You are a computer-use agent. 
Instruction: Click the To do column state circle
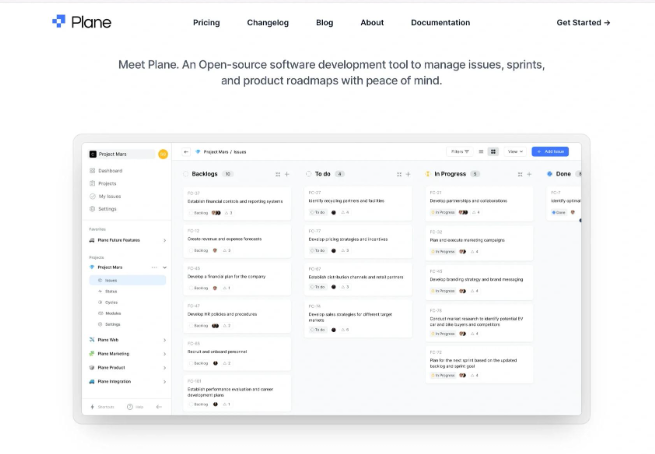point(309,174)
